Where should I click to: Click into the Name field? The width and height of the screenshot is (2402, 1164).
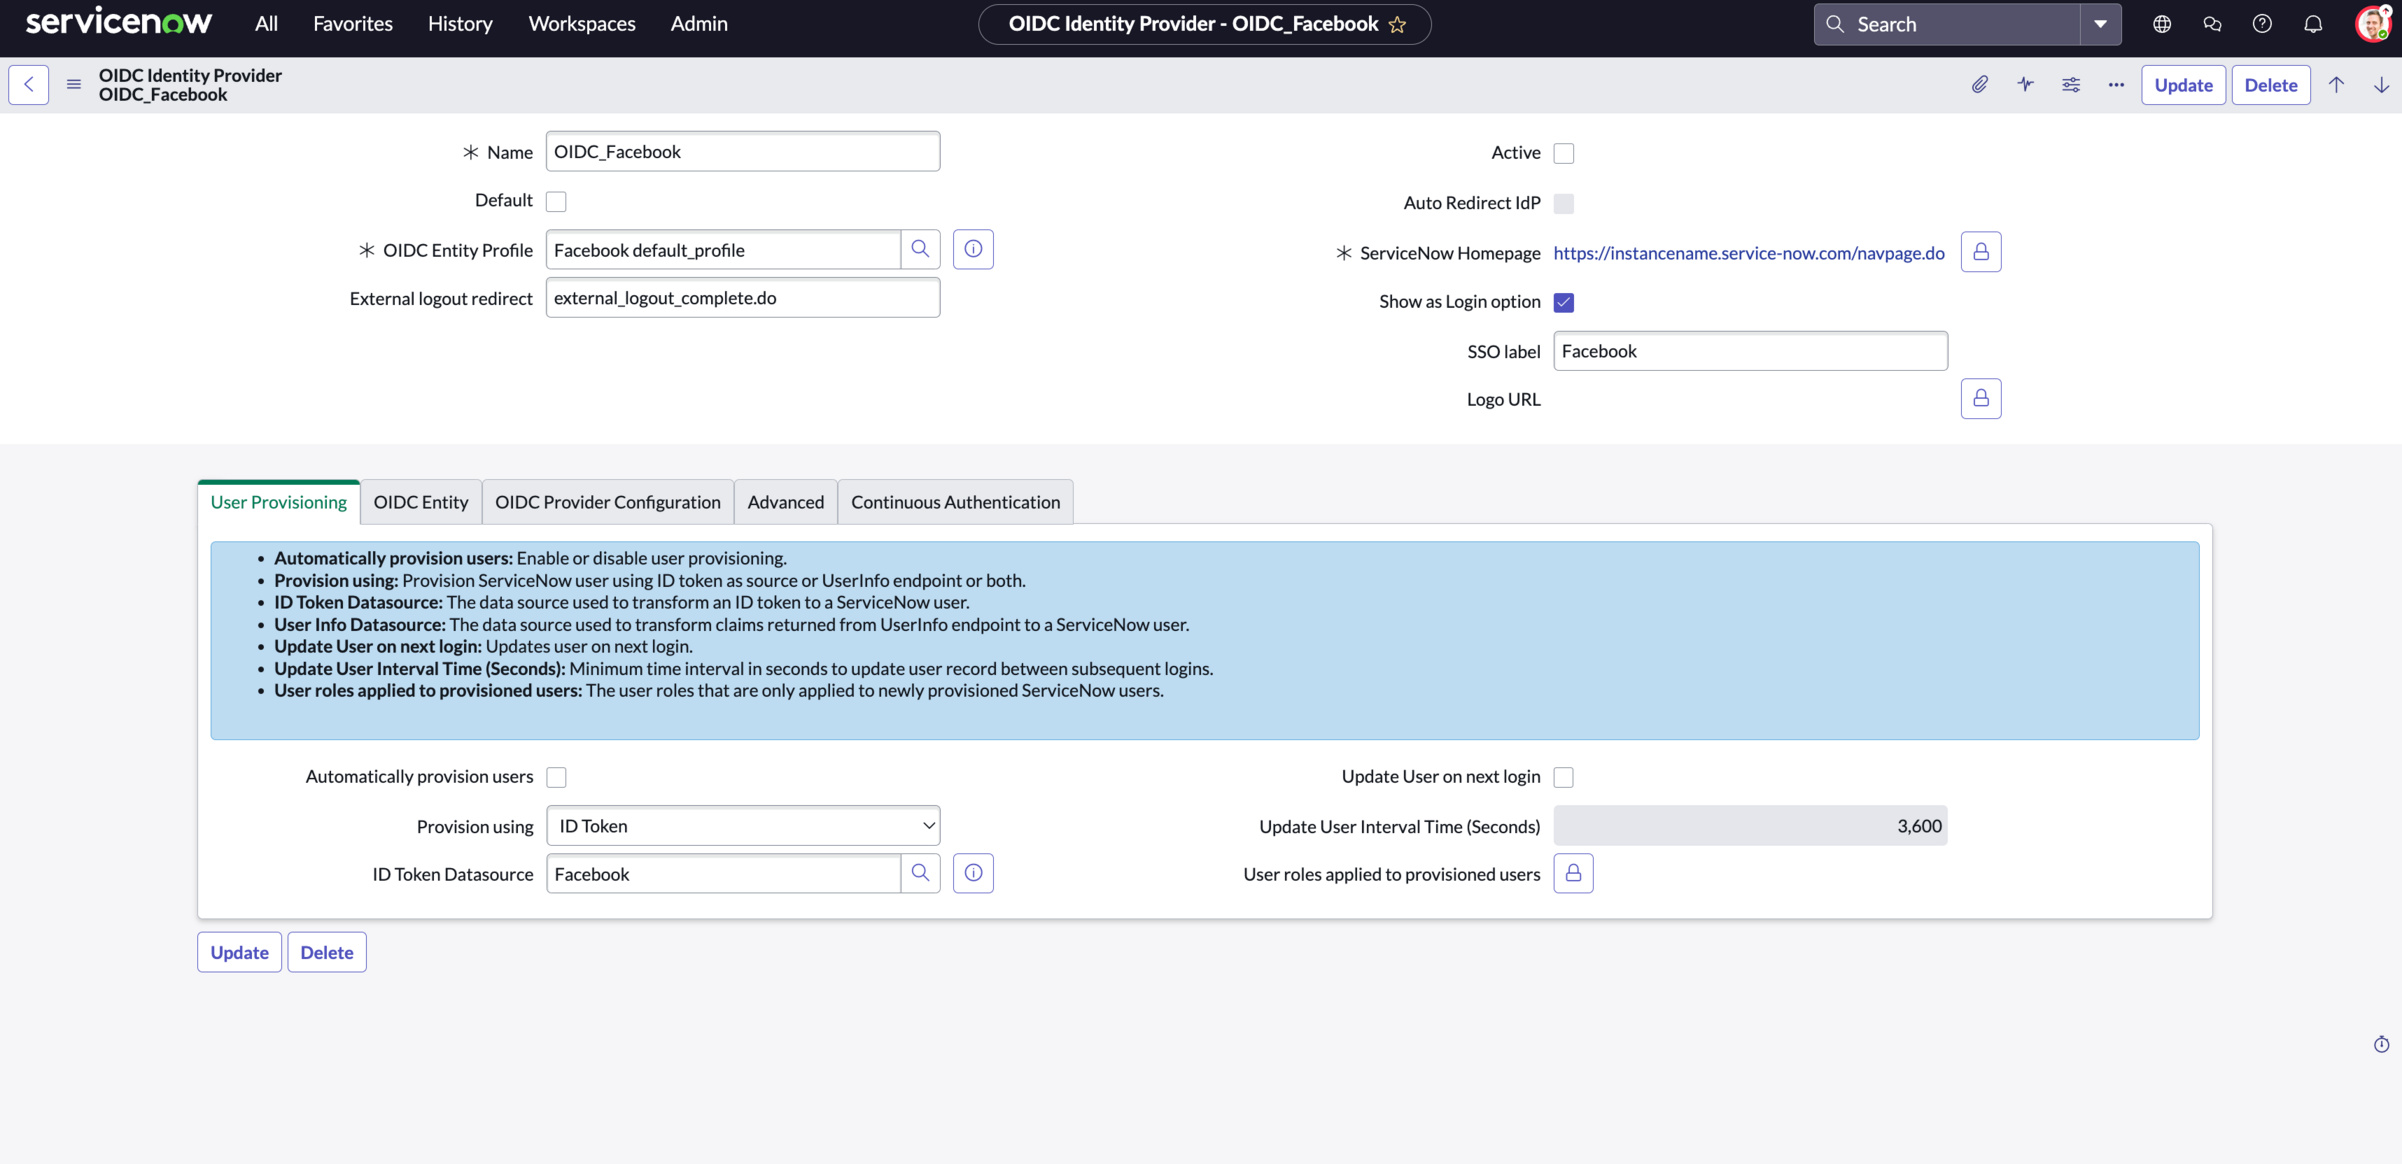click(x=743, y=151)
